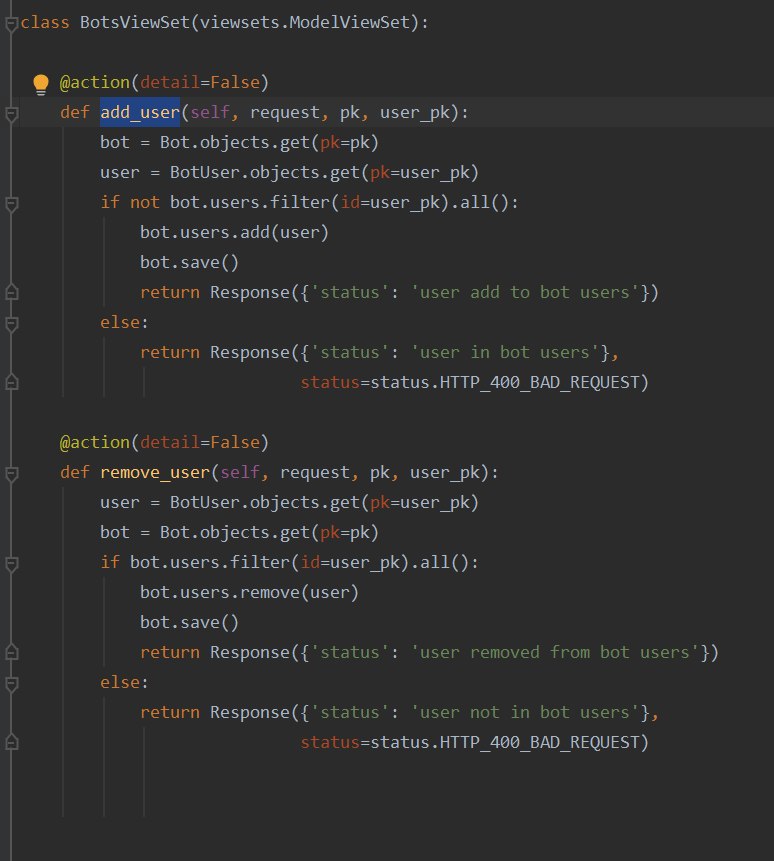Click the remove_user function name
774x861 pixels.
(x=155, y=473)
